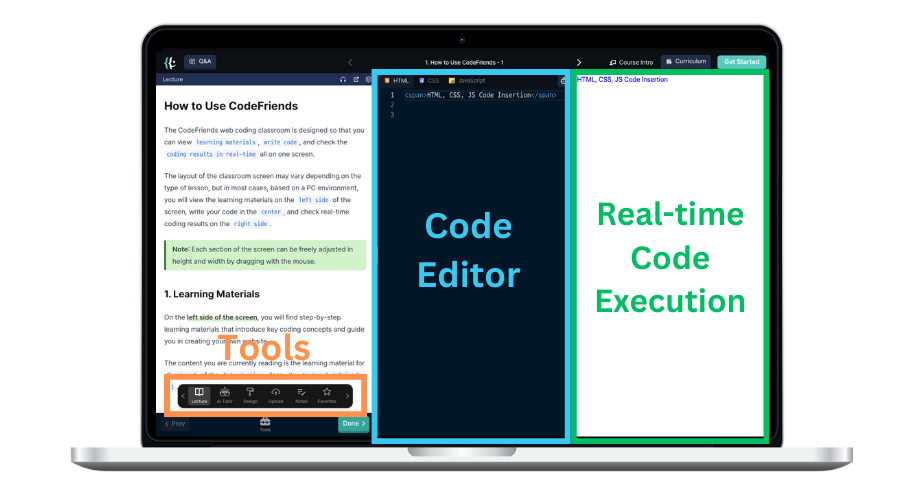Go to previous lesson using top chevron

[x=350, y=62]
